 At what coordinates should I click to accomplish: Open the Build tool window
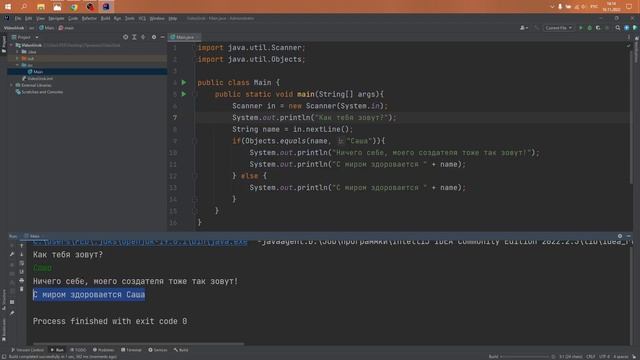(x=181, y=350)
